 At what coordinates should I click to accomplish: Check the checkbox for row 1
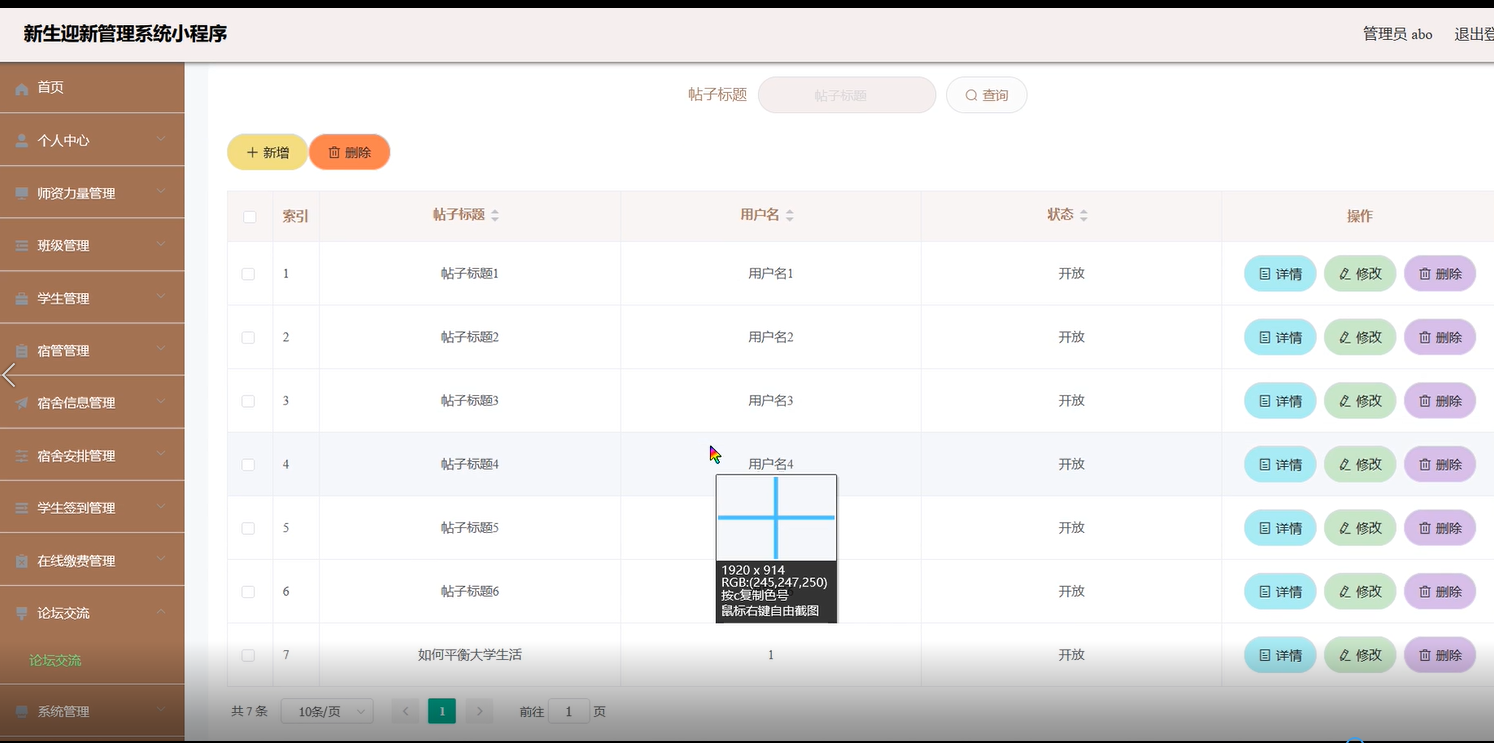click(248, 274)
